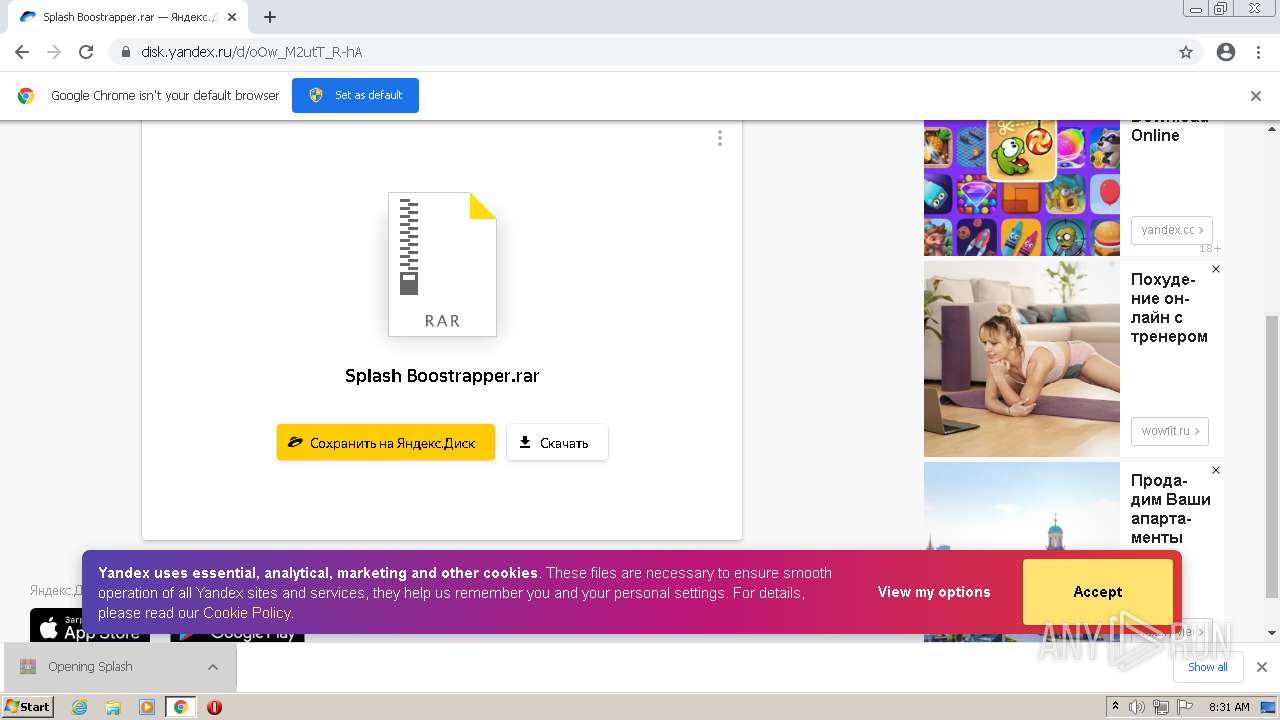Show hidden system tray icons
1280x720 pixels.
click(1115, 707)
